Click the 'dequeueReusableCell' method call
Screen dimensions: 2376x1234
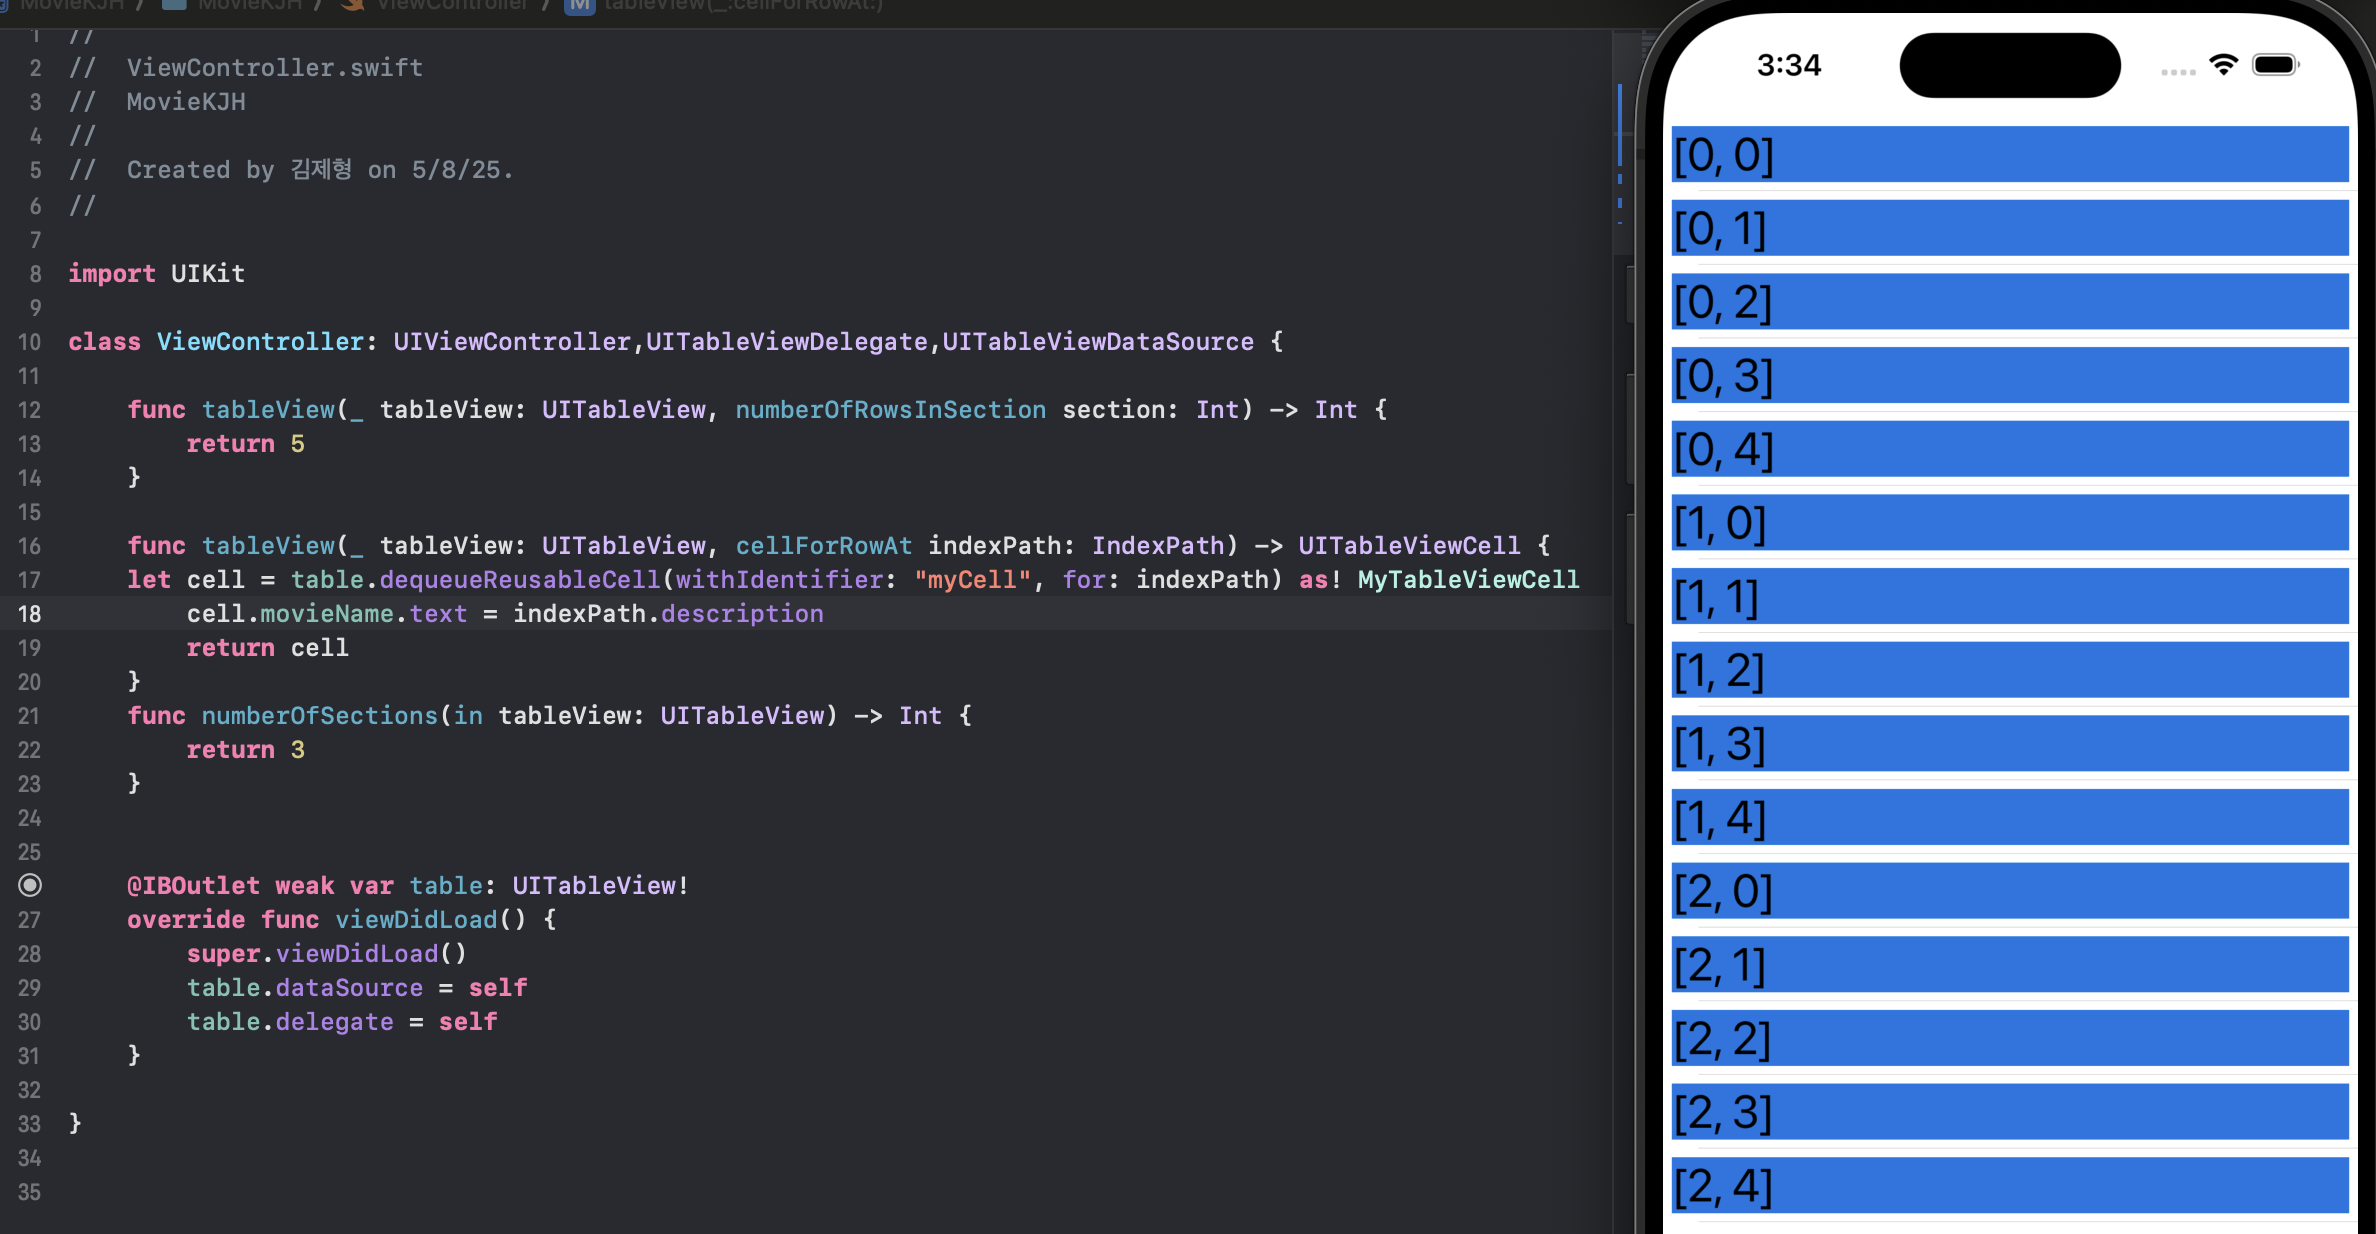(x=520, y=580)
